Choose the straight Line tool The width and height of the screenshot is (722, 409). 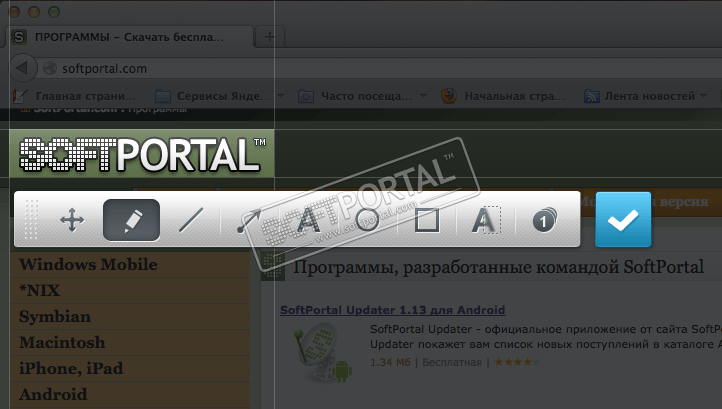[191, 220]
